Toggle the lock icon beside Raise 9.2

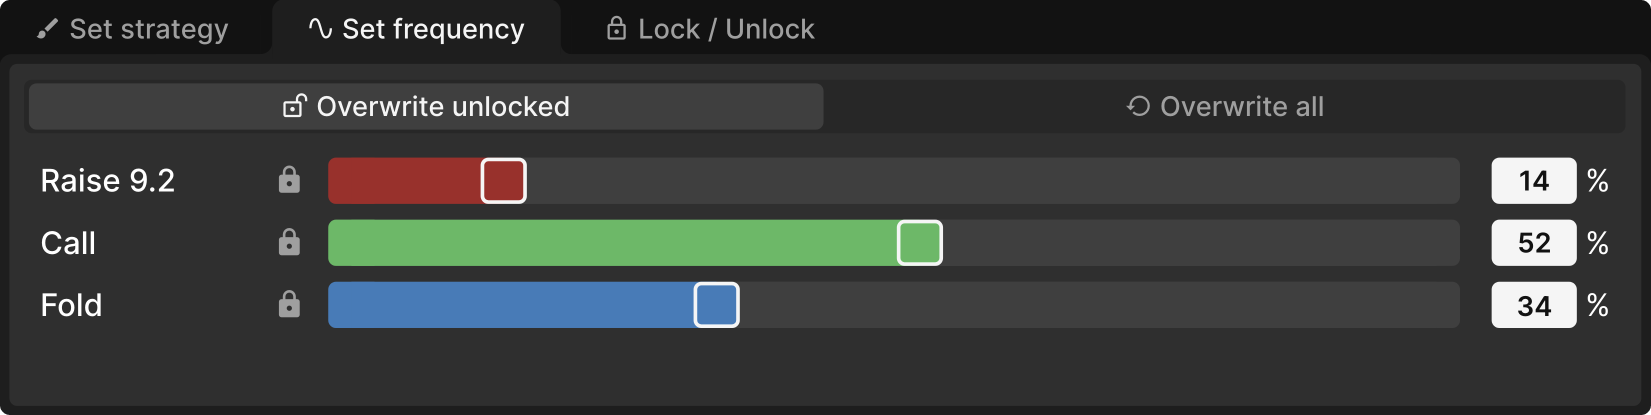tap(289, 180)
